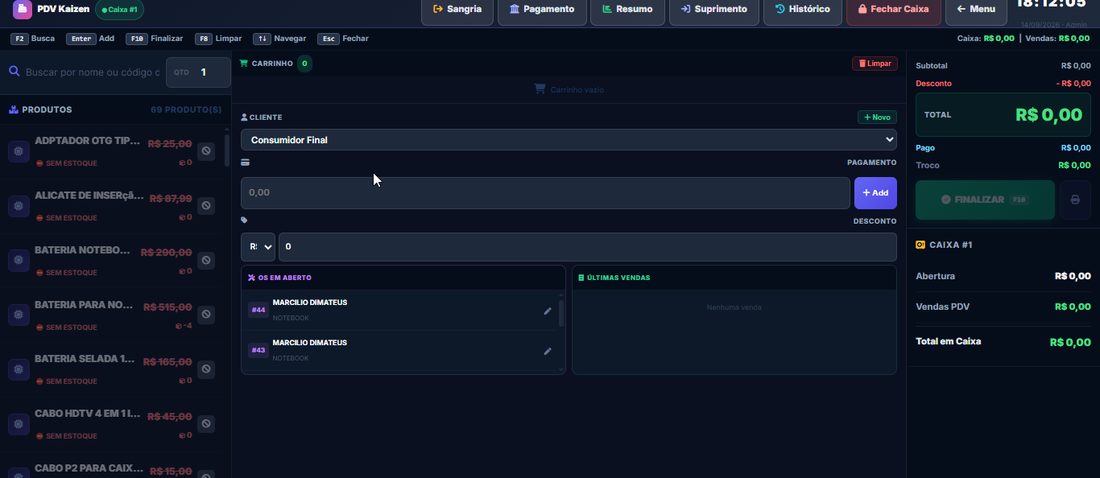
Task: Click the payment card icon
Action: [245, 162]
